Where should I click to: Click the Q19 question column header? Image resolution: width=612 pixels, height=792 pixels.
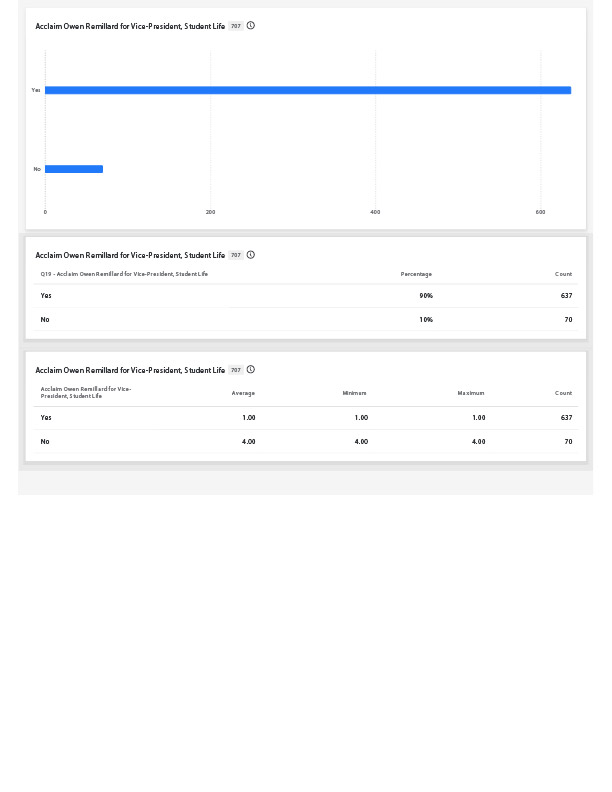(124, 274)
